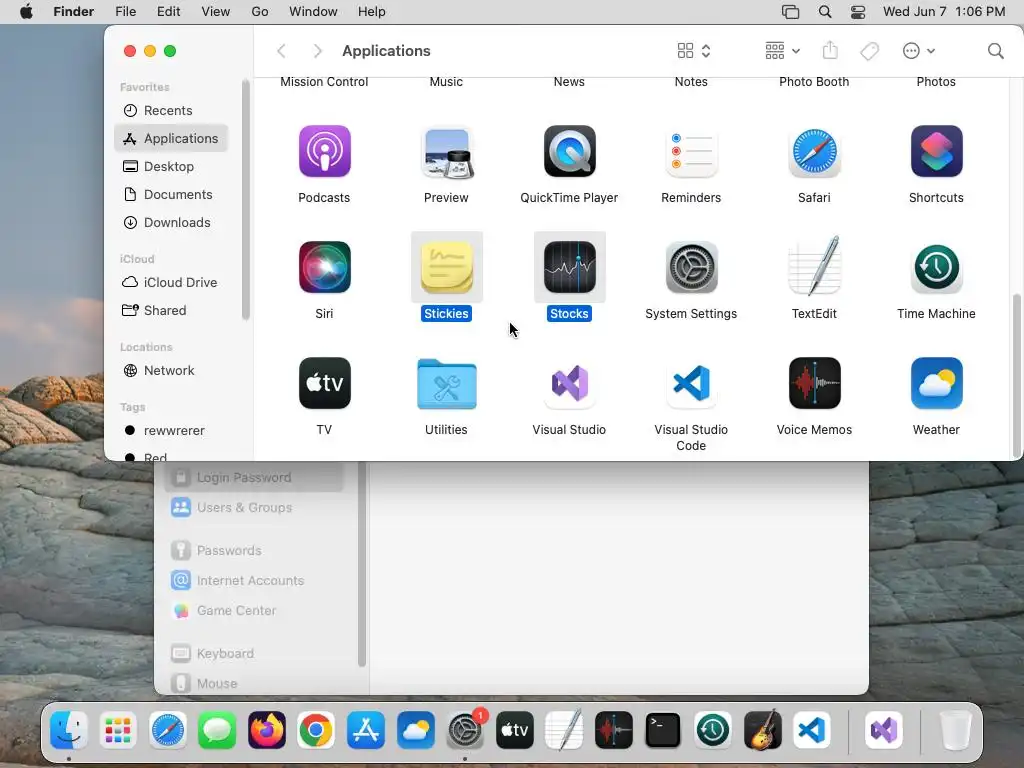The image size is (1024, 768).
Task: Open the Podcasts app icon
Action: (325, 152)
